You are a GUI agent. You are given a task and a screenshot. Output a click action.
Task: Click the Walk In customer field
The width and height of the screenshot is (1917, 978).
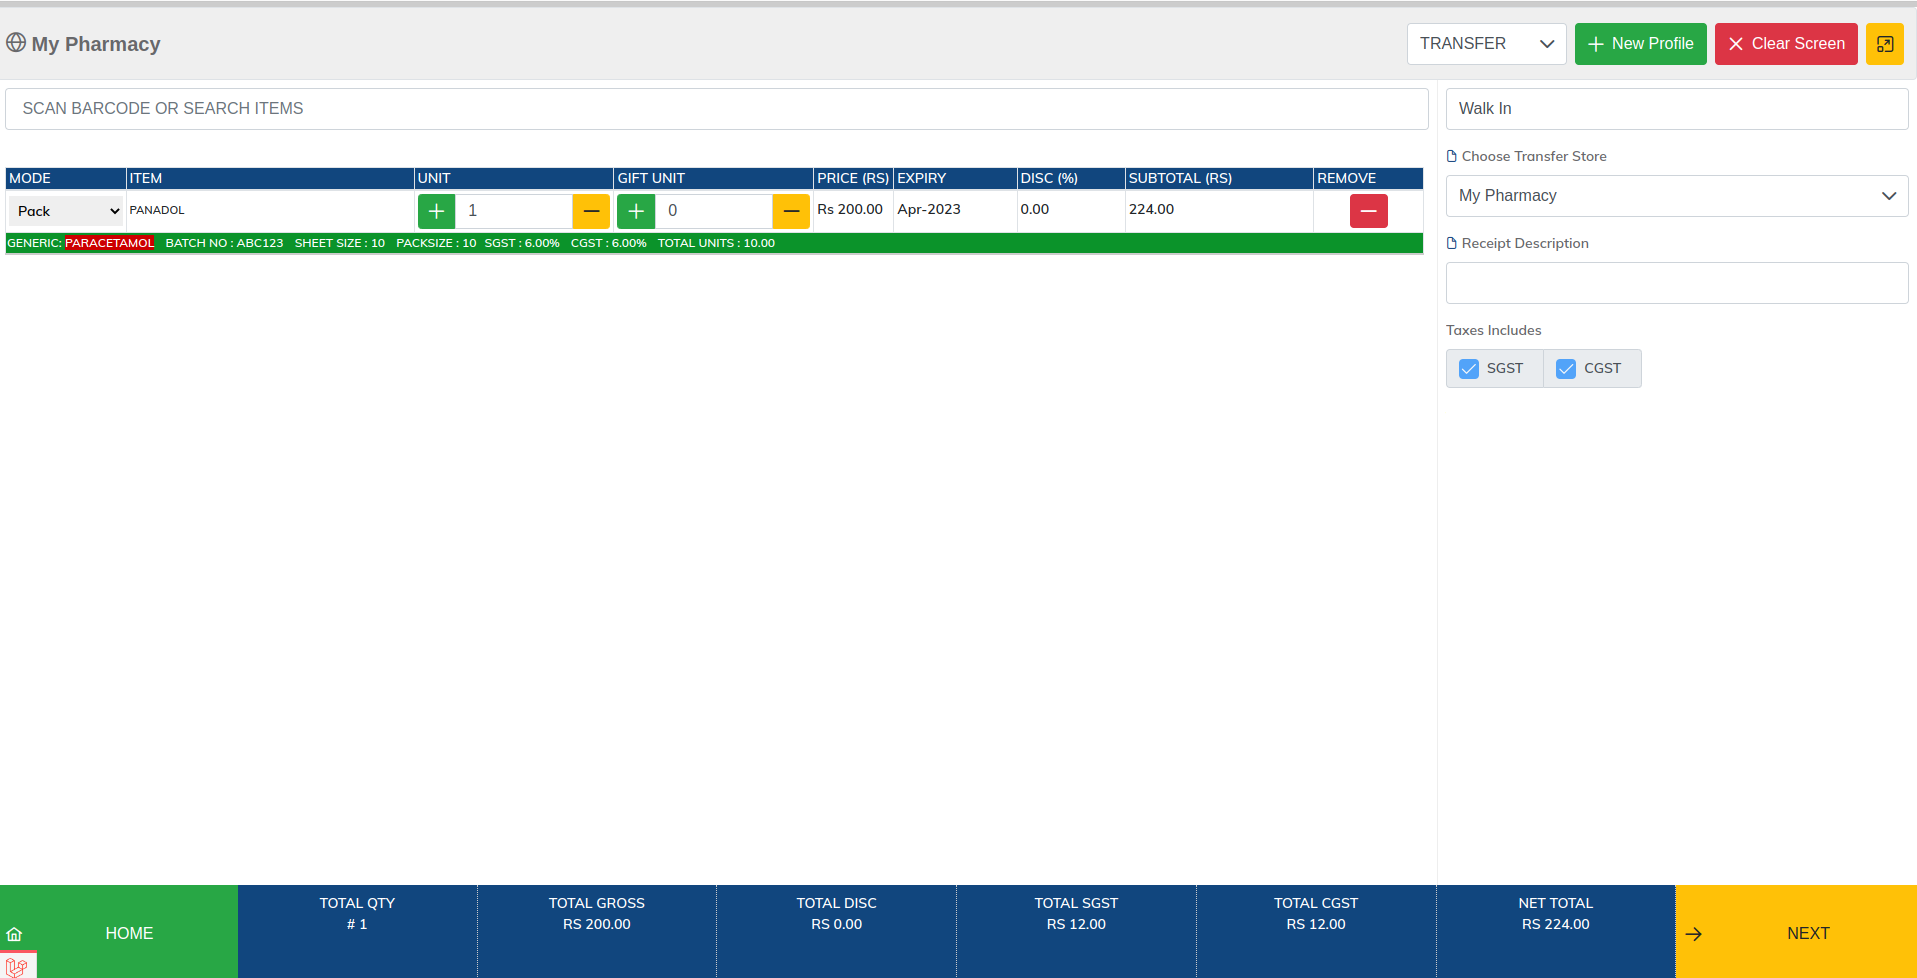pyautogui.click(x=1676, y=109)
